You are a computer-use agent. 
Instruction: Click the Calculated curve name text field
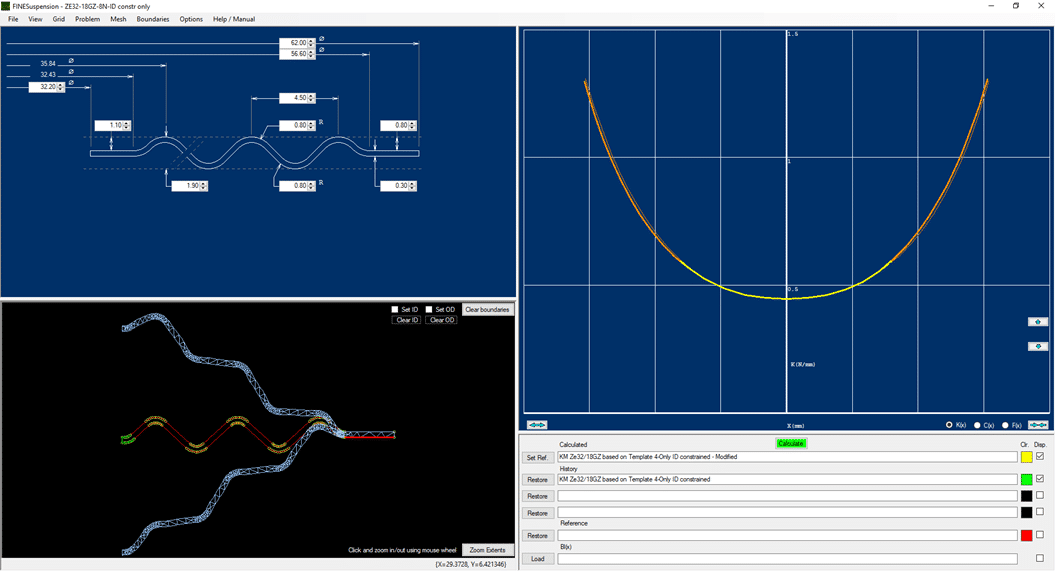pos(786,457)
